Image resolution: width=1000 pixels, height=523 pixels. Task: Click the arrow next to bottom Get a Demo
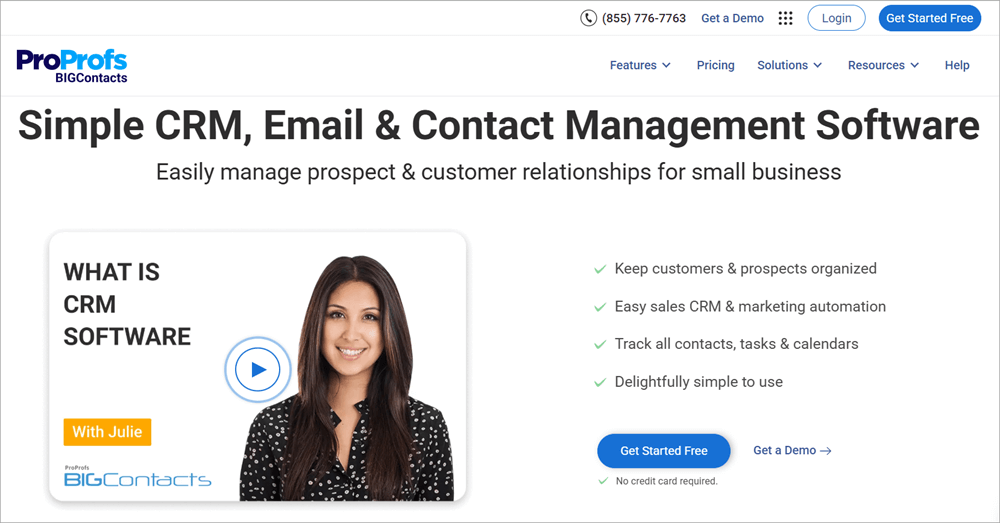pos(826,451)
